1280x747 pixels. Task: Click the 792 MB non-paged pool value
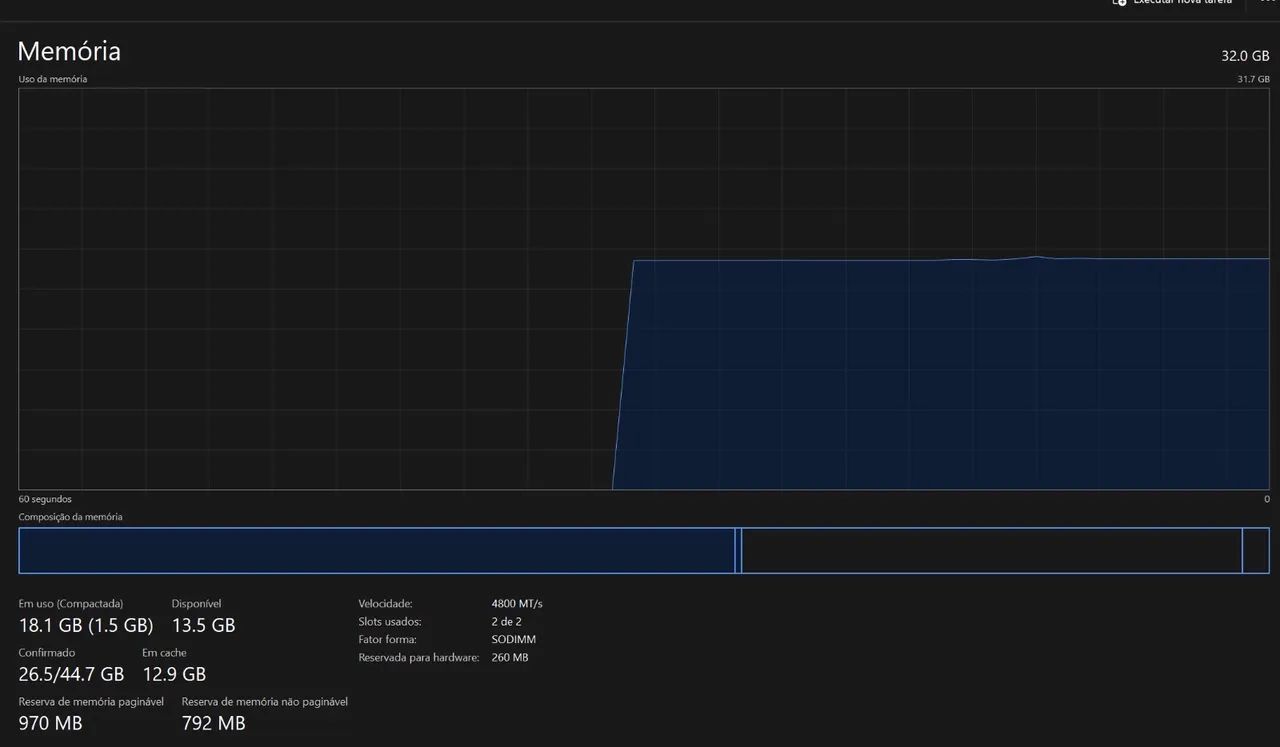click(213, 723)
